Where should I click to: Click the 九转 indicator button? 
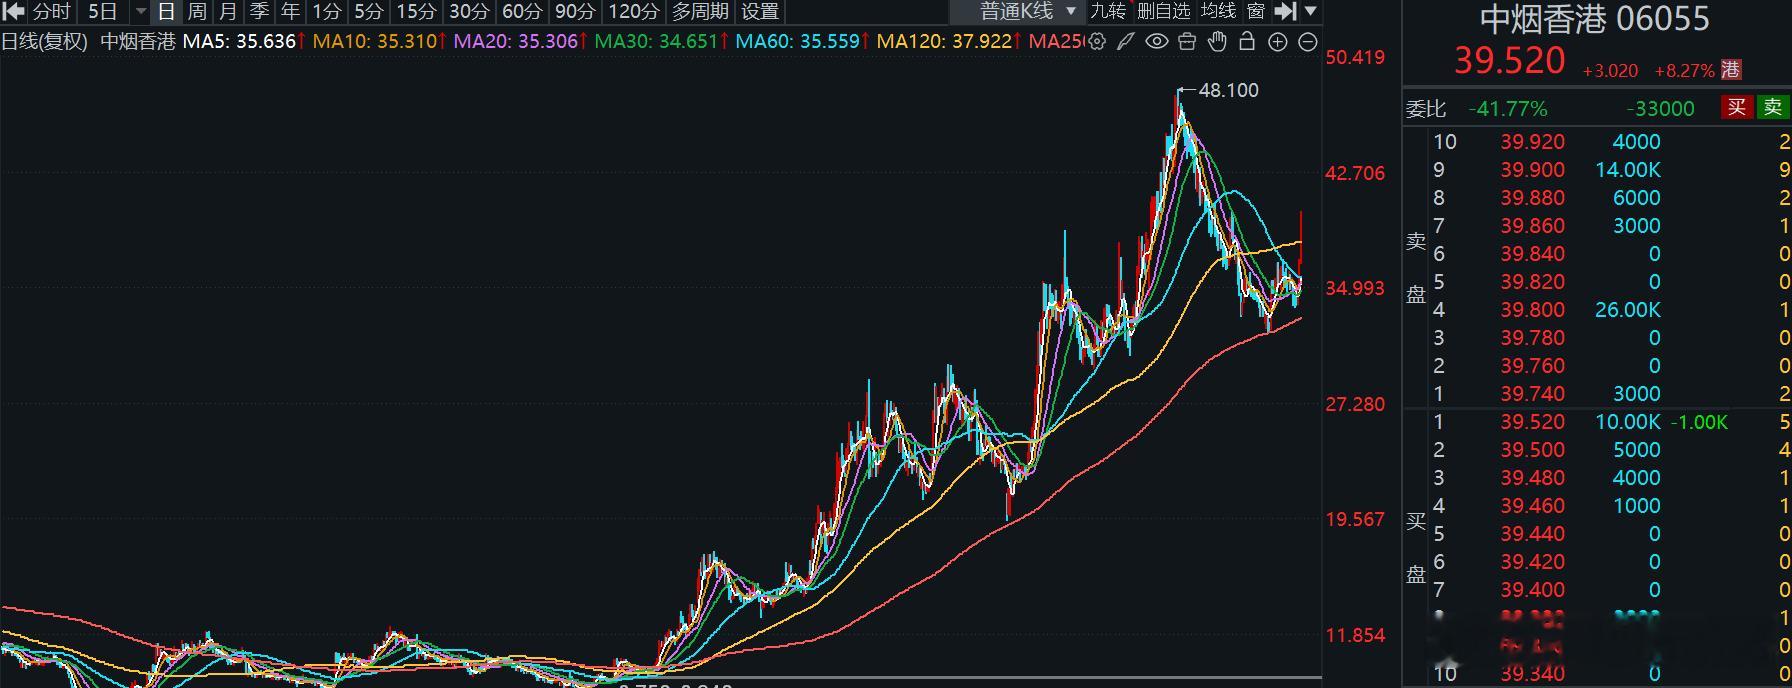click(1107, 11)
